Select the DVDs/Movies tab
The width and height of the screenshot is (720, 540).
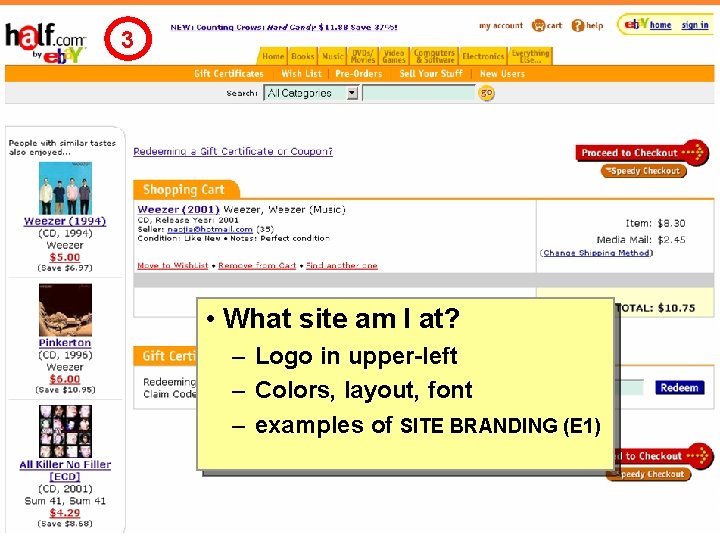point(362,56)
